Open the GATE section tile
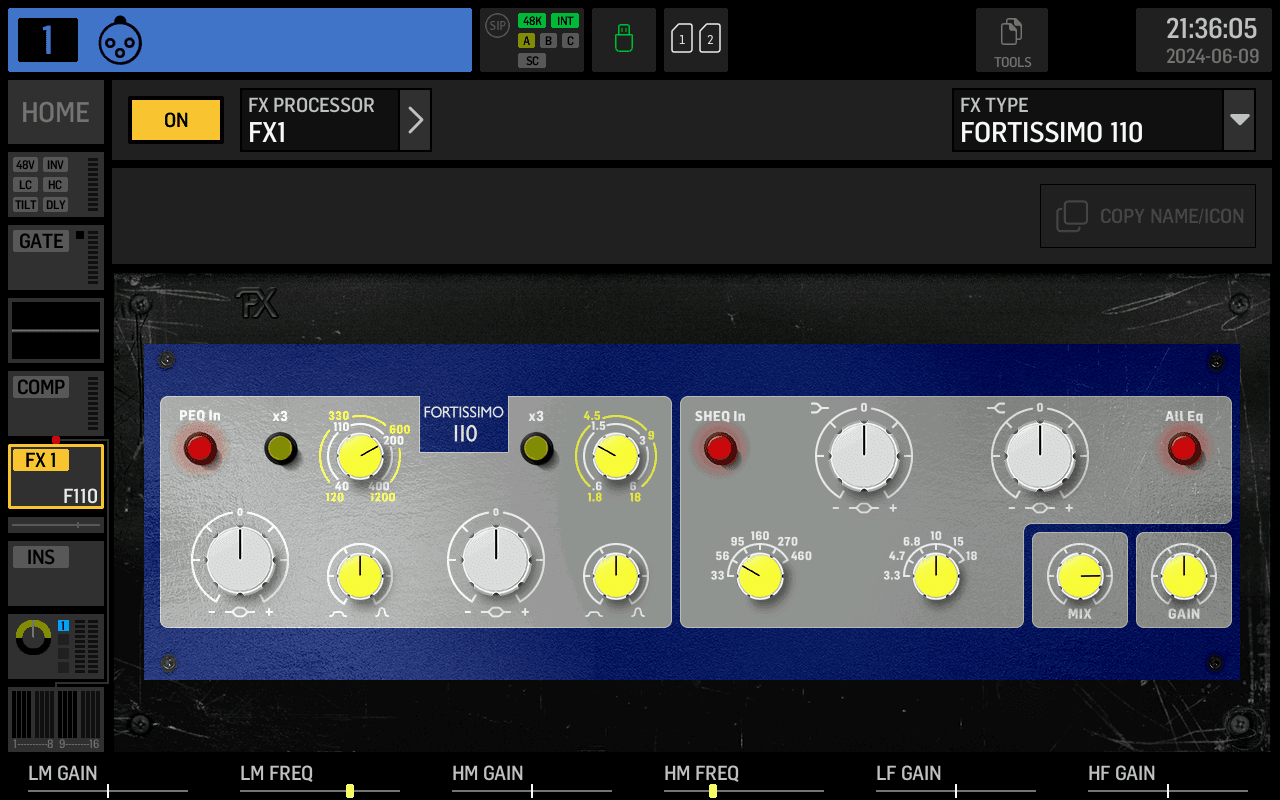 click(56, 257)
